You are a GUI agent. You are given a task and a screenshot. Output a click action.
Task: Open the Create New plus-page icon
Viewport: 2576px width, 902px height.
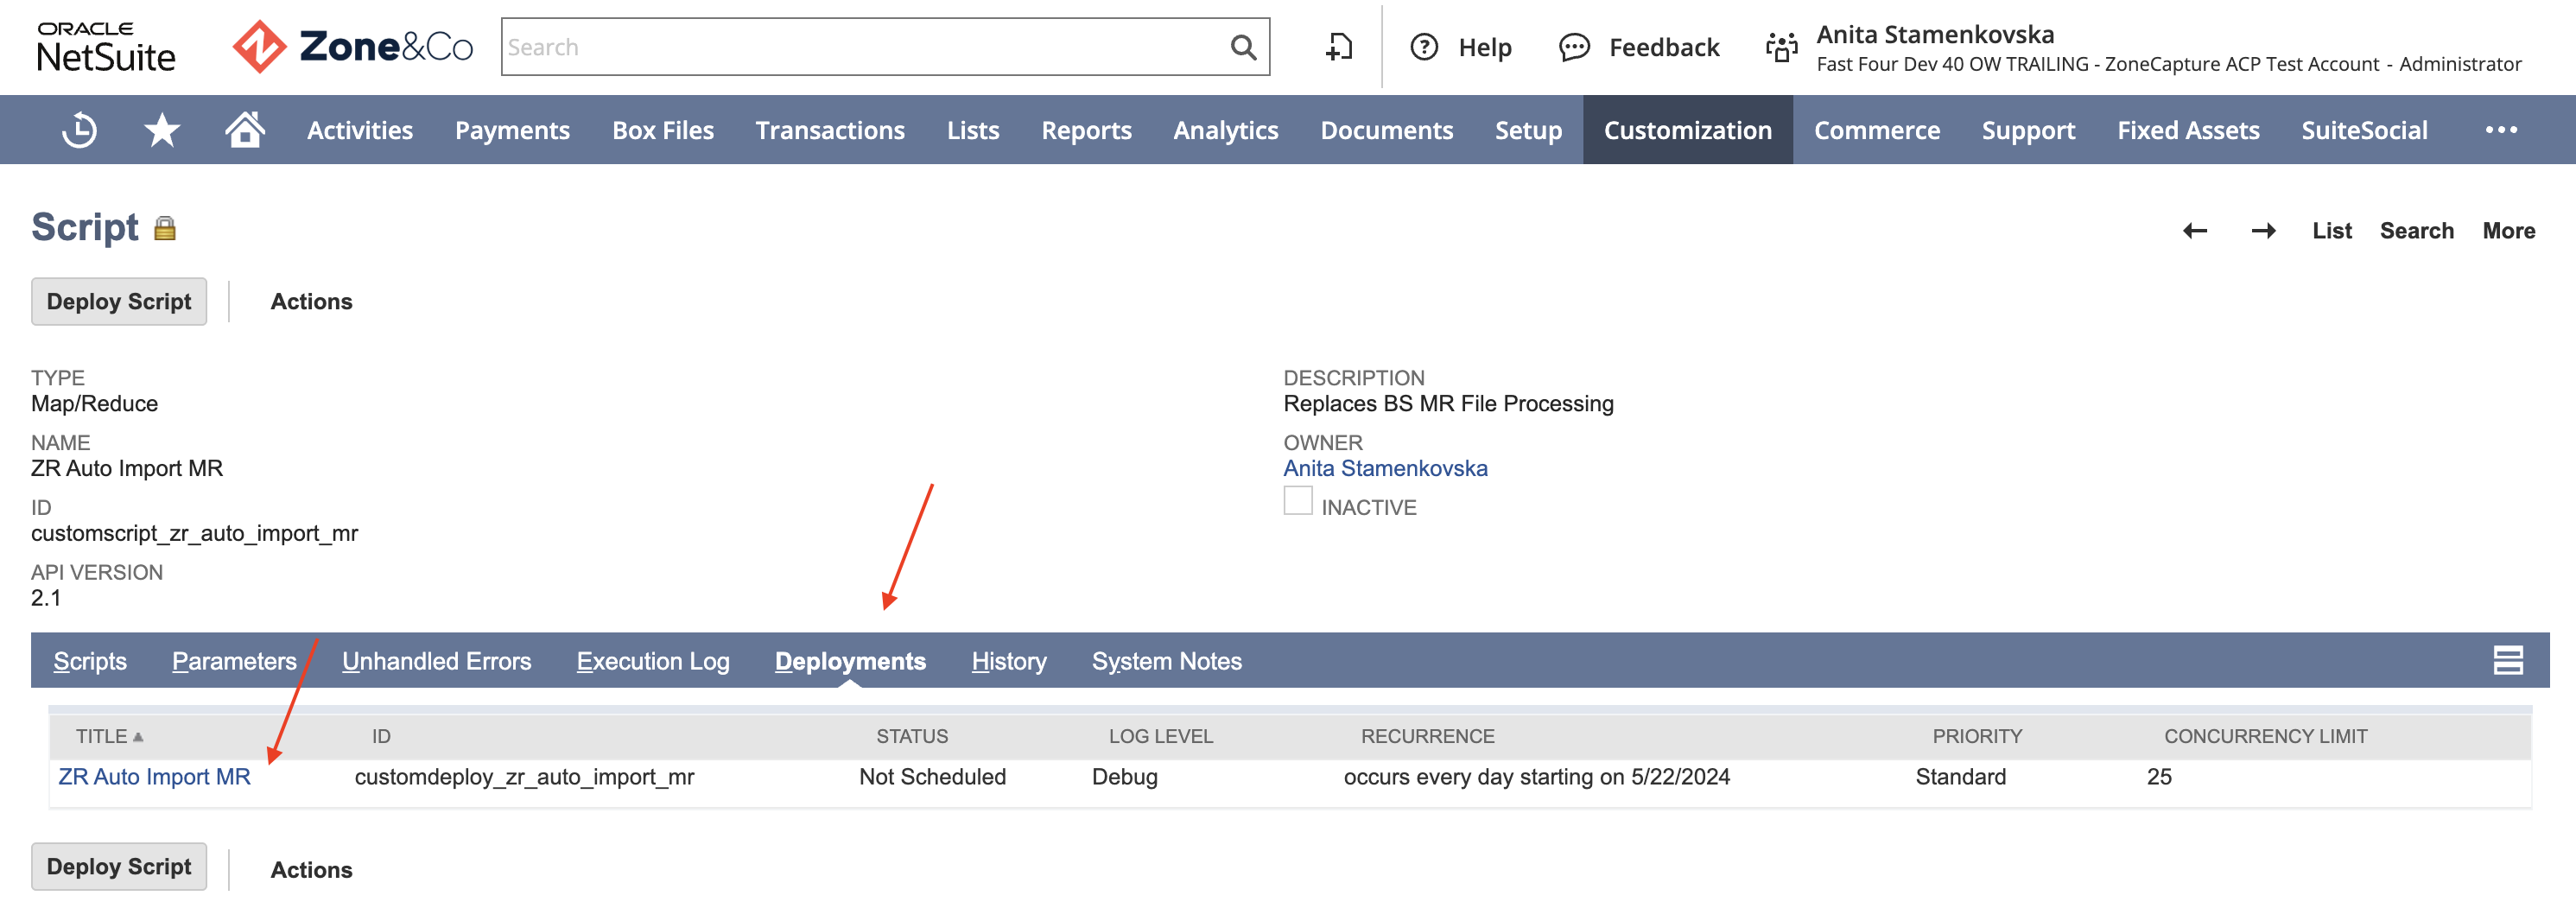click(x=1339, y=47)
